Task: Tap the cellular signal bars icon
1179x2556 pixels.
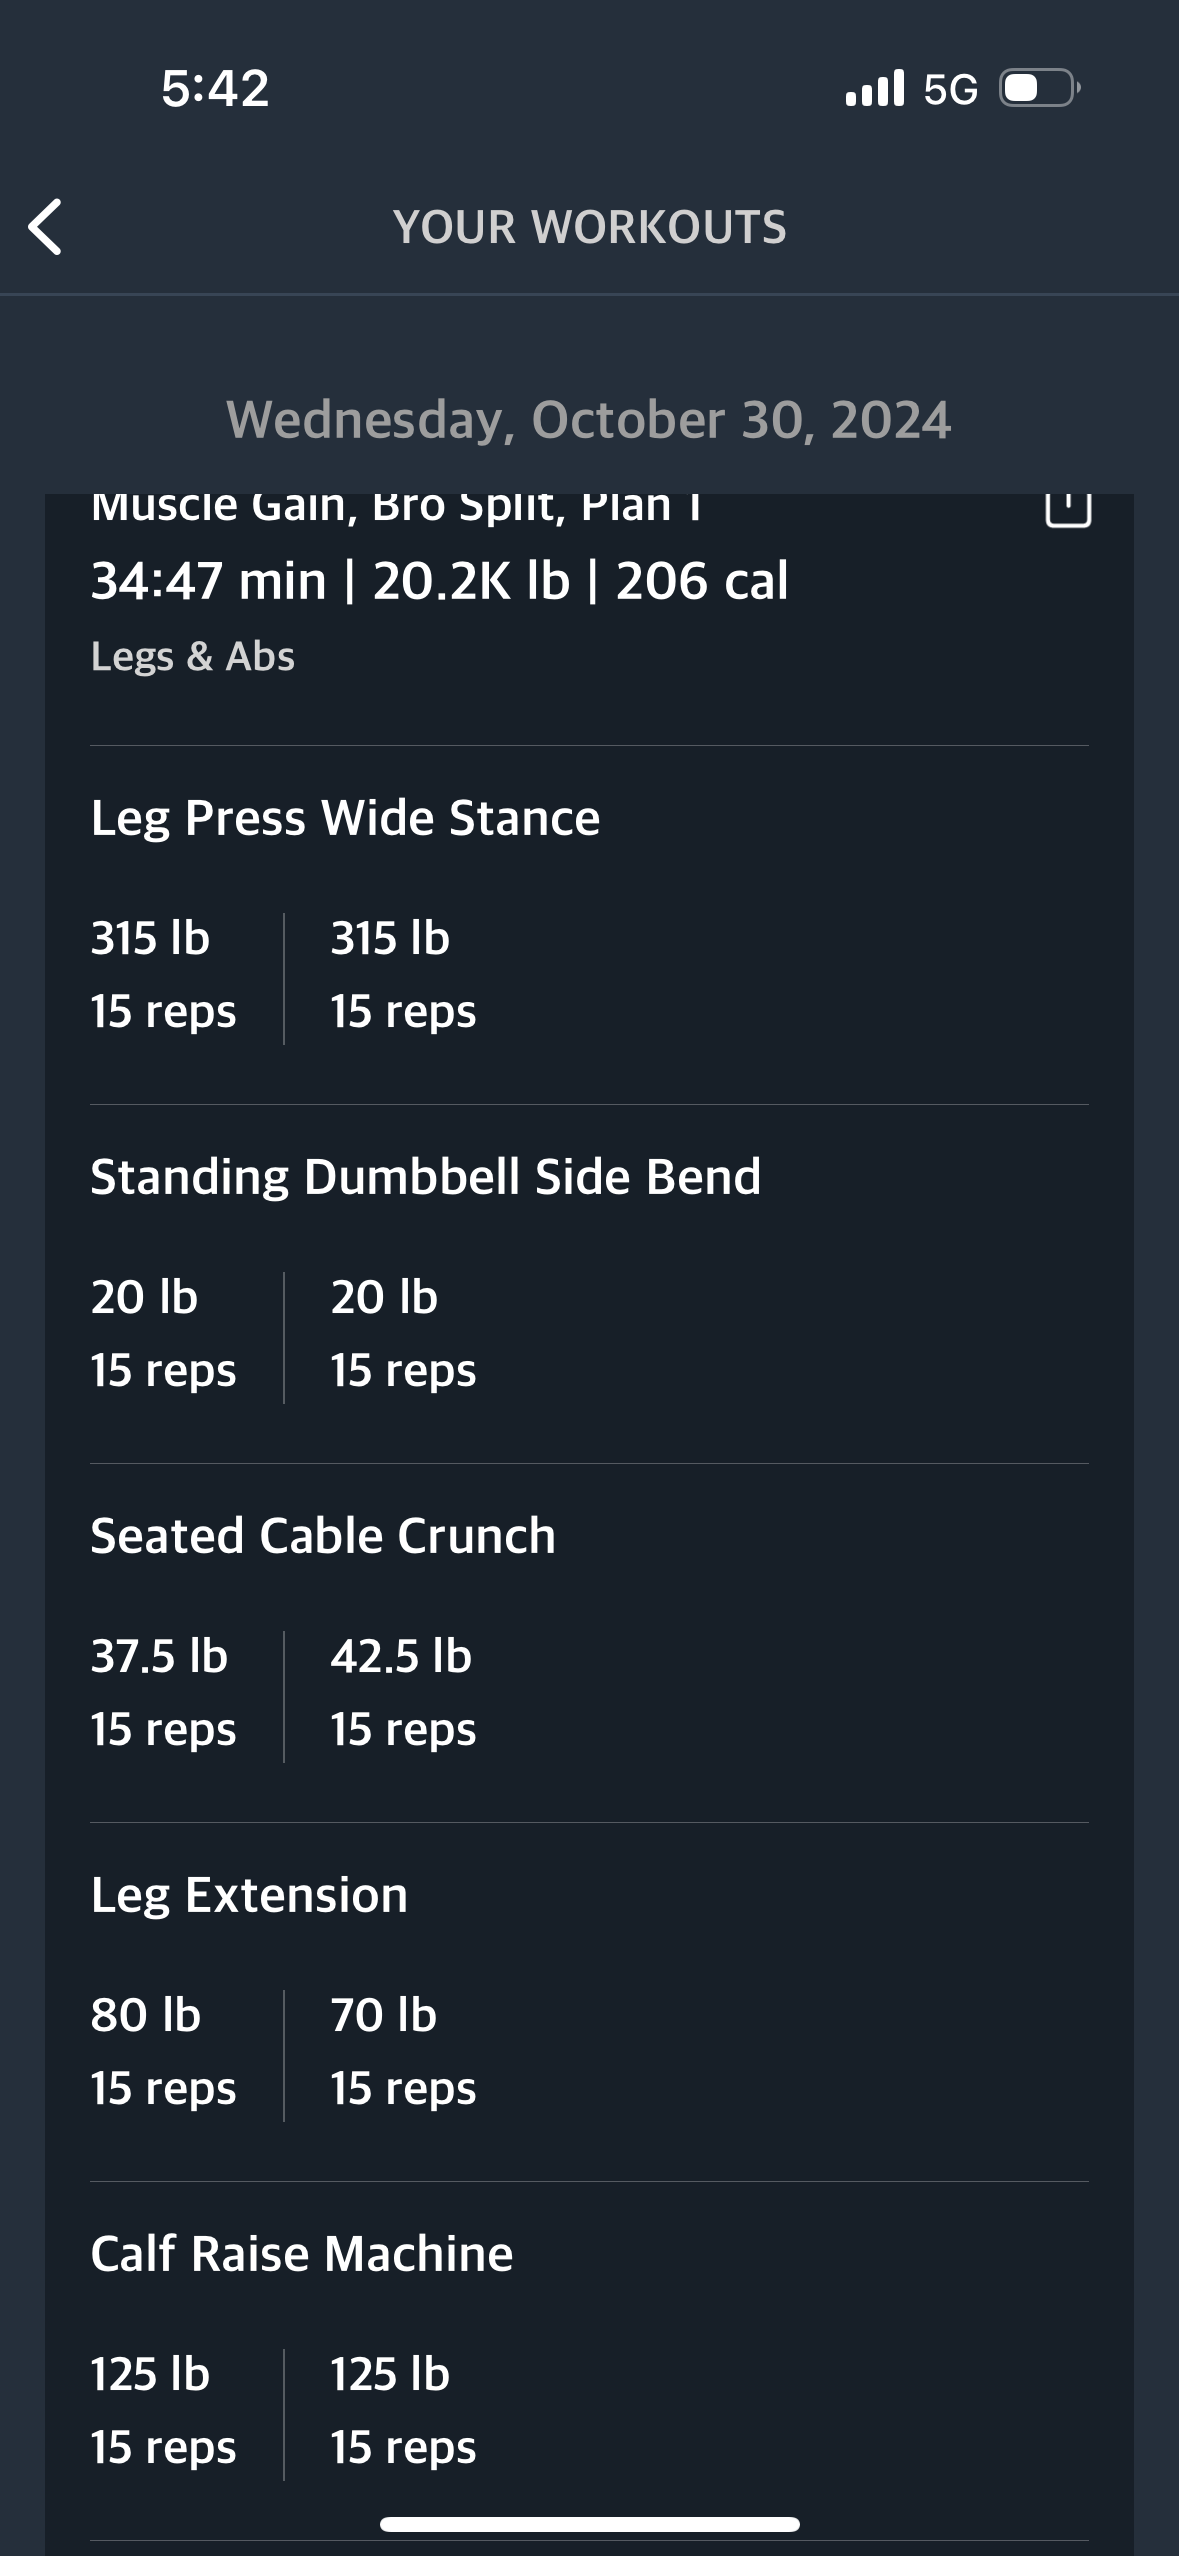Action: click(x=874, y=88)
